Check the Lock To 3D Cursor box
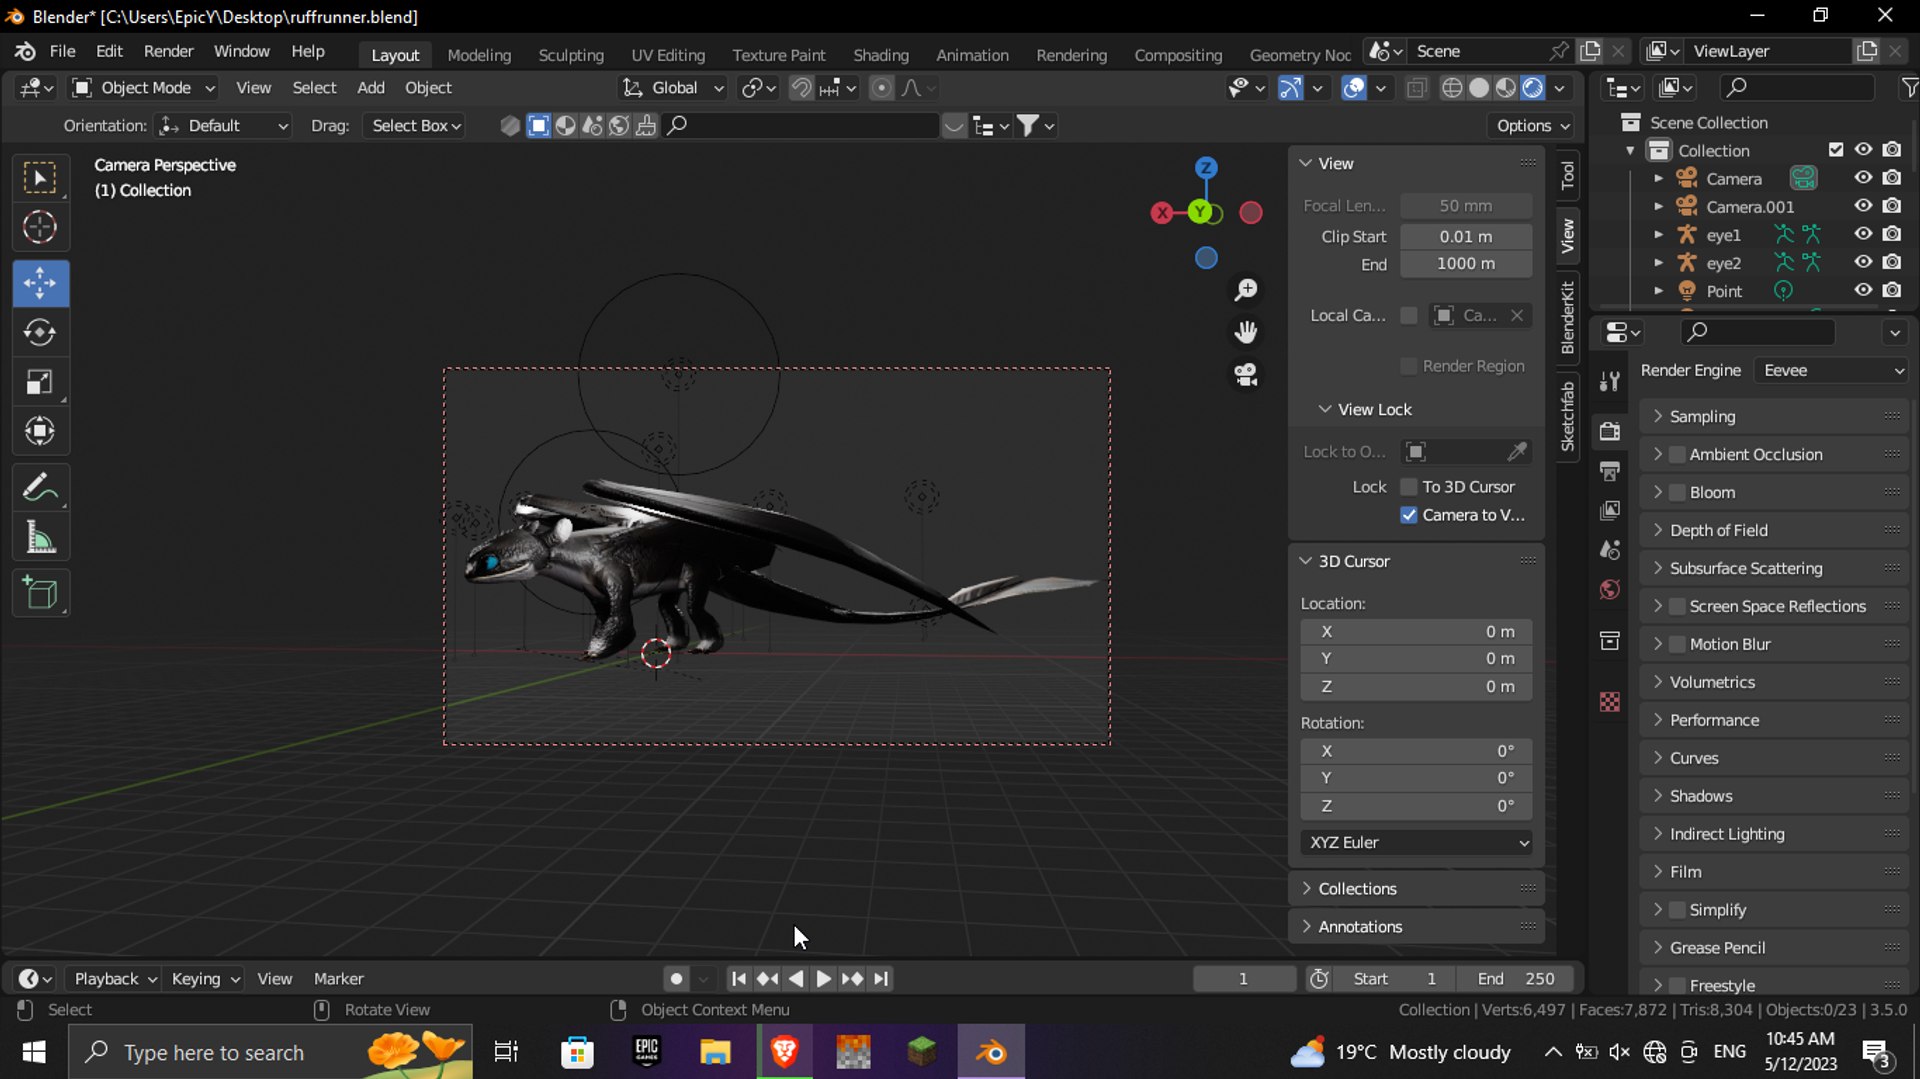 tap(1409, 487)
